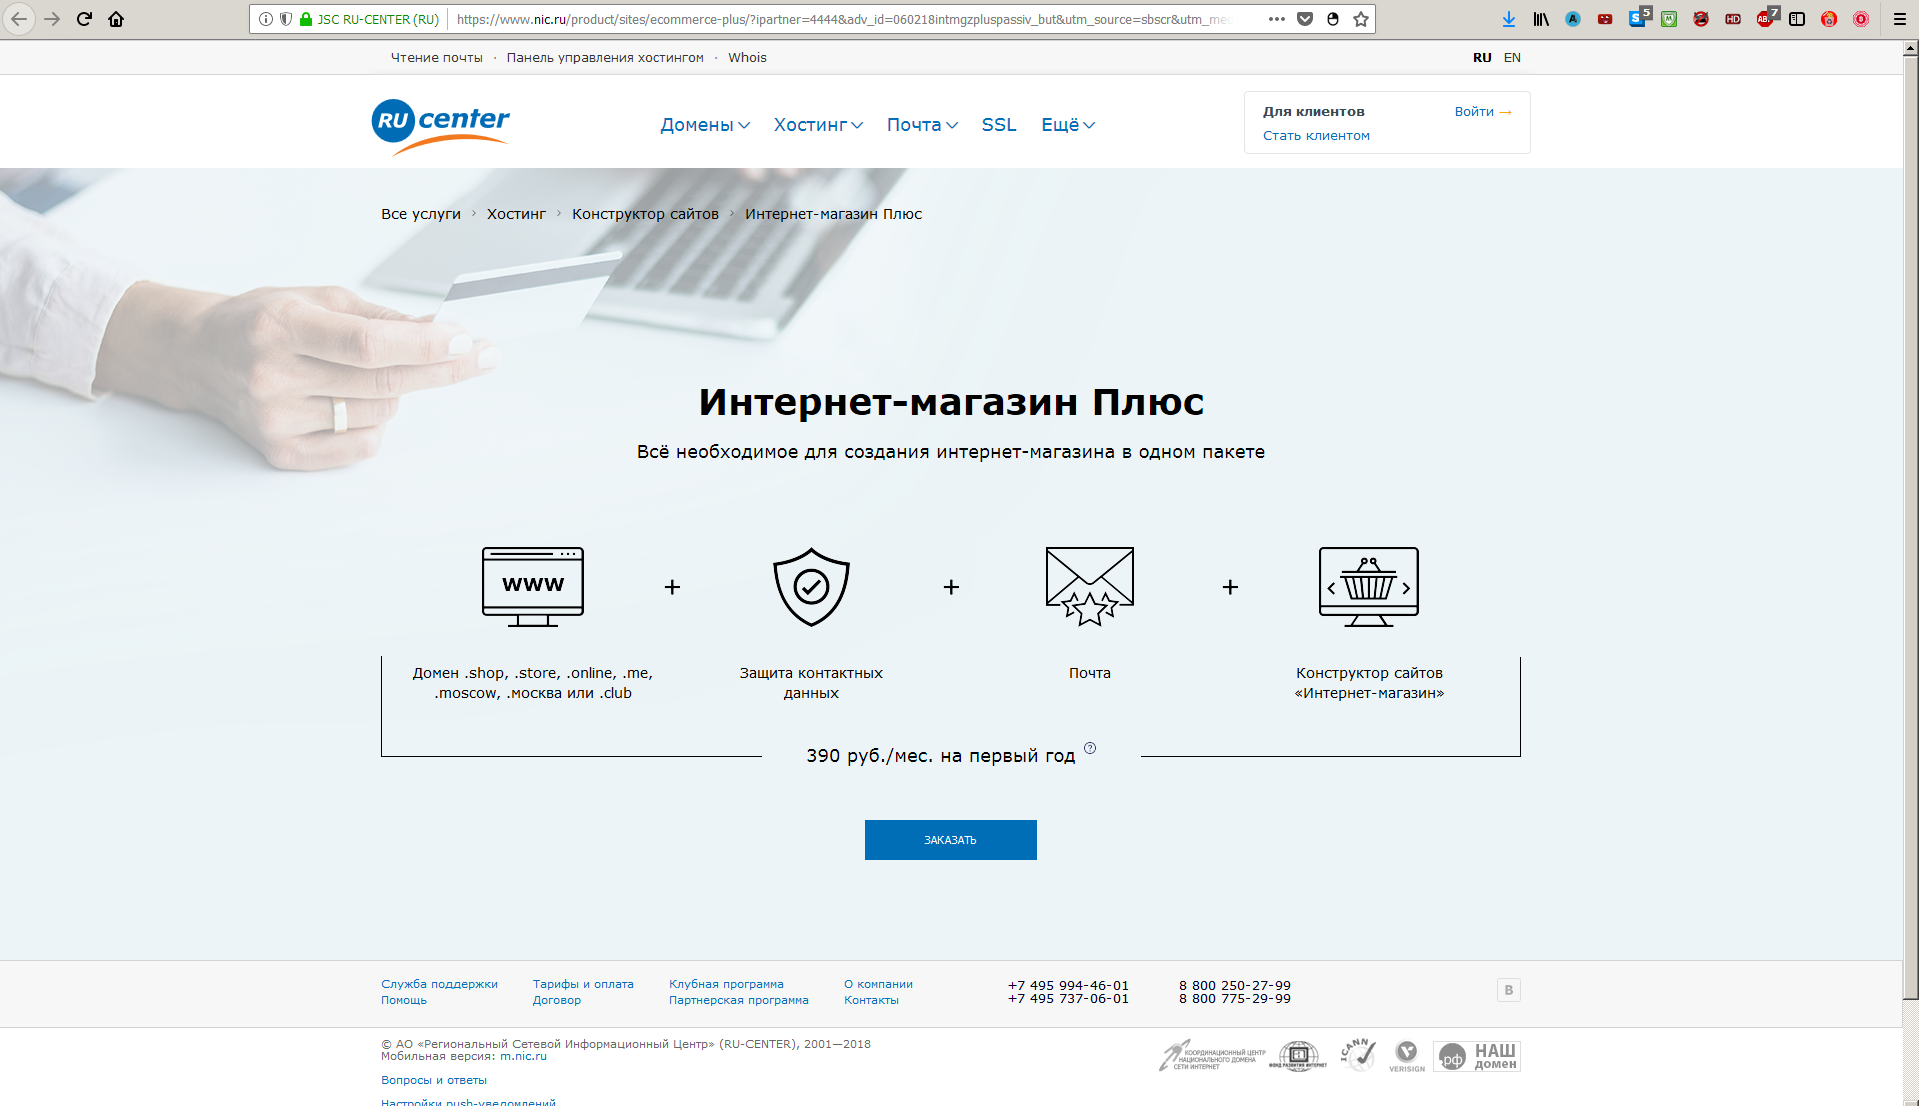Open Договор footer link

(x=557, y=1000)
